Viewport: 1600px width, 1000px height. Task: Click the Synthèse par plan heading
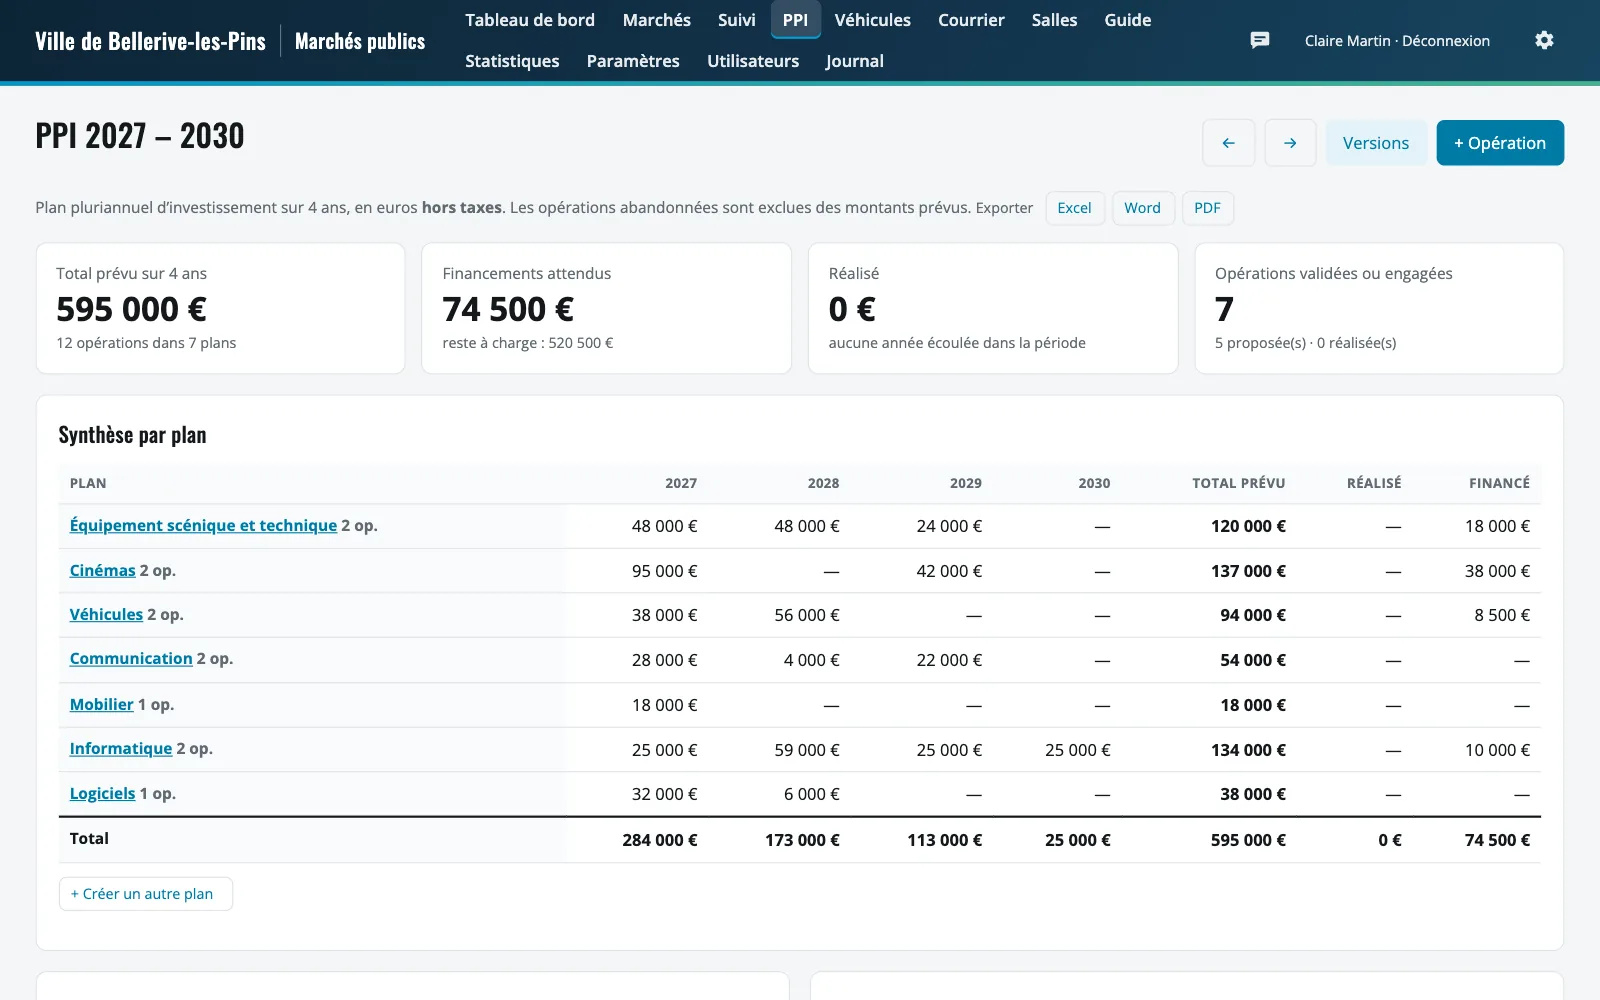132,435
